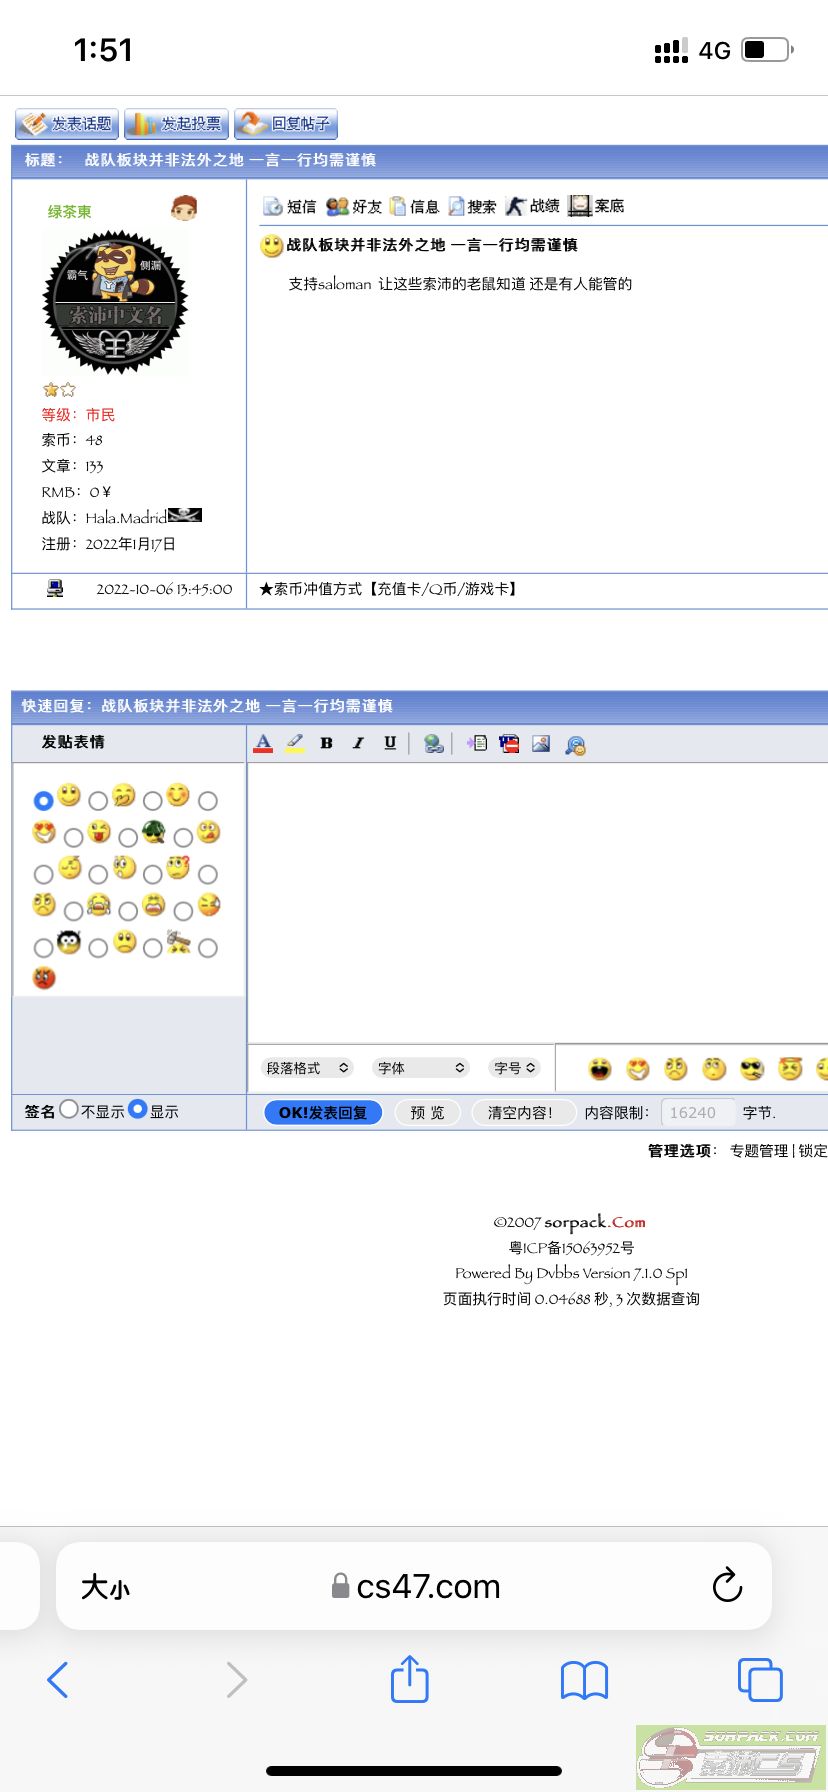The width and height of the screenshot is (828, 1792).
Task: Click the insert image icon in editor
Action: pos(541,743)
